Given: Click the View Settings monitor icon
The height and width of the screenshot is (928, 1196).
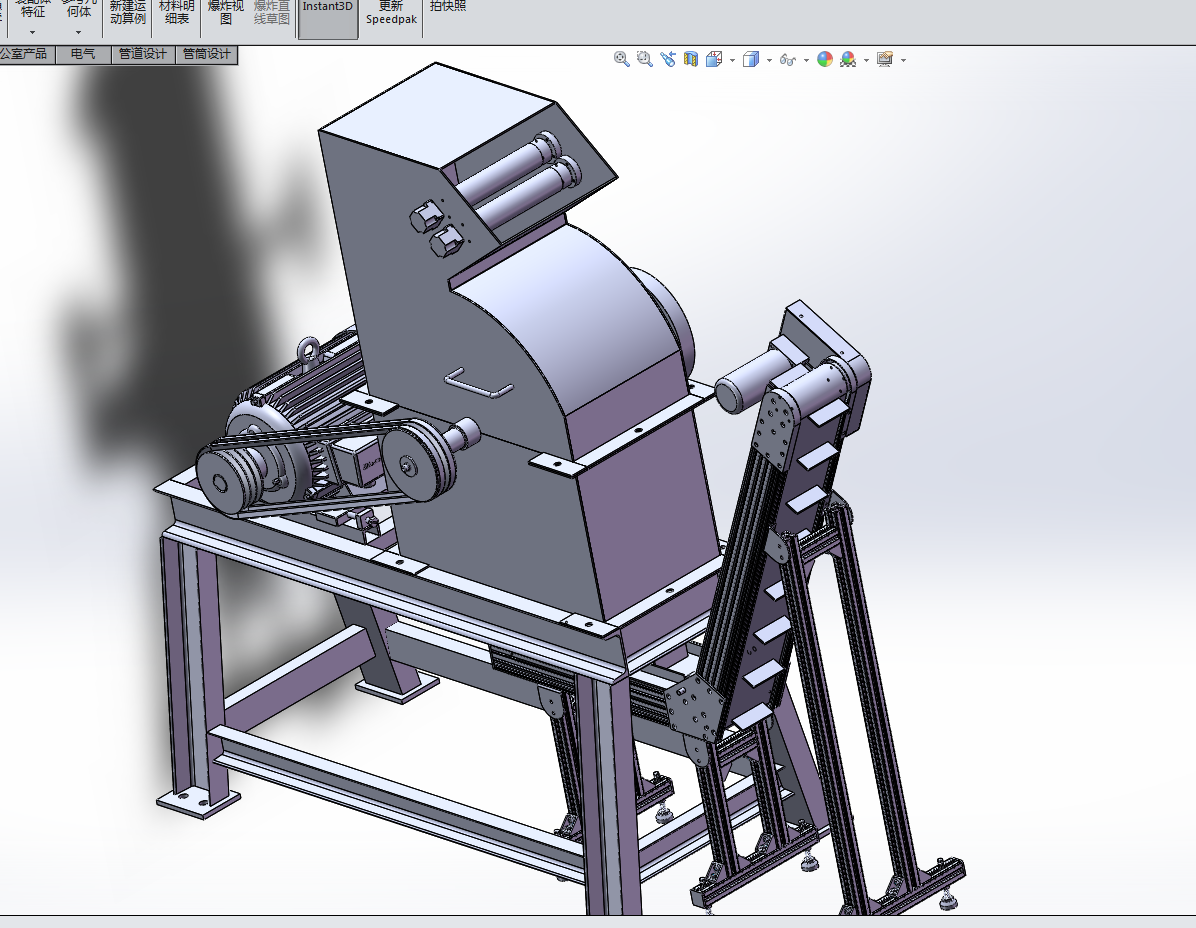Looking at the screenshot, I should 885,59.
